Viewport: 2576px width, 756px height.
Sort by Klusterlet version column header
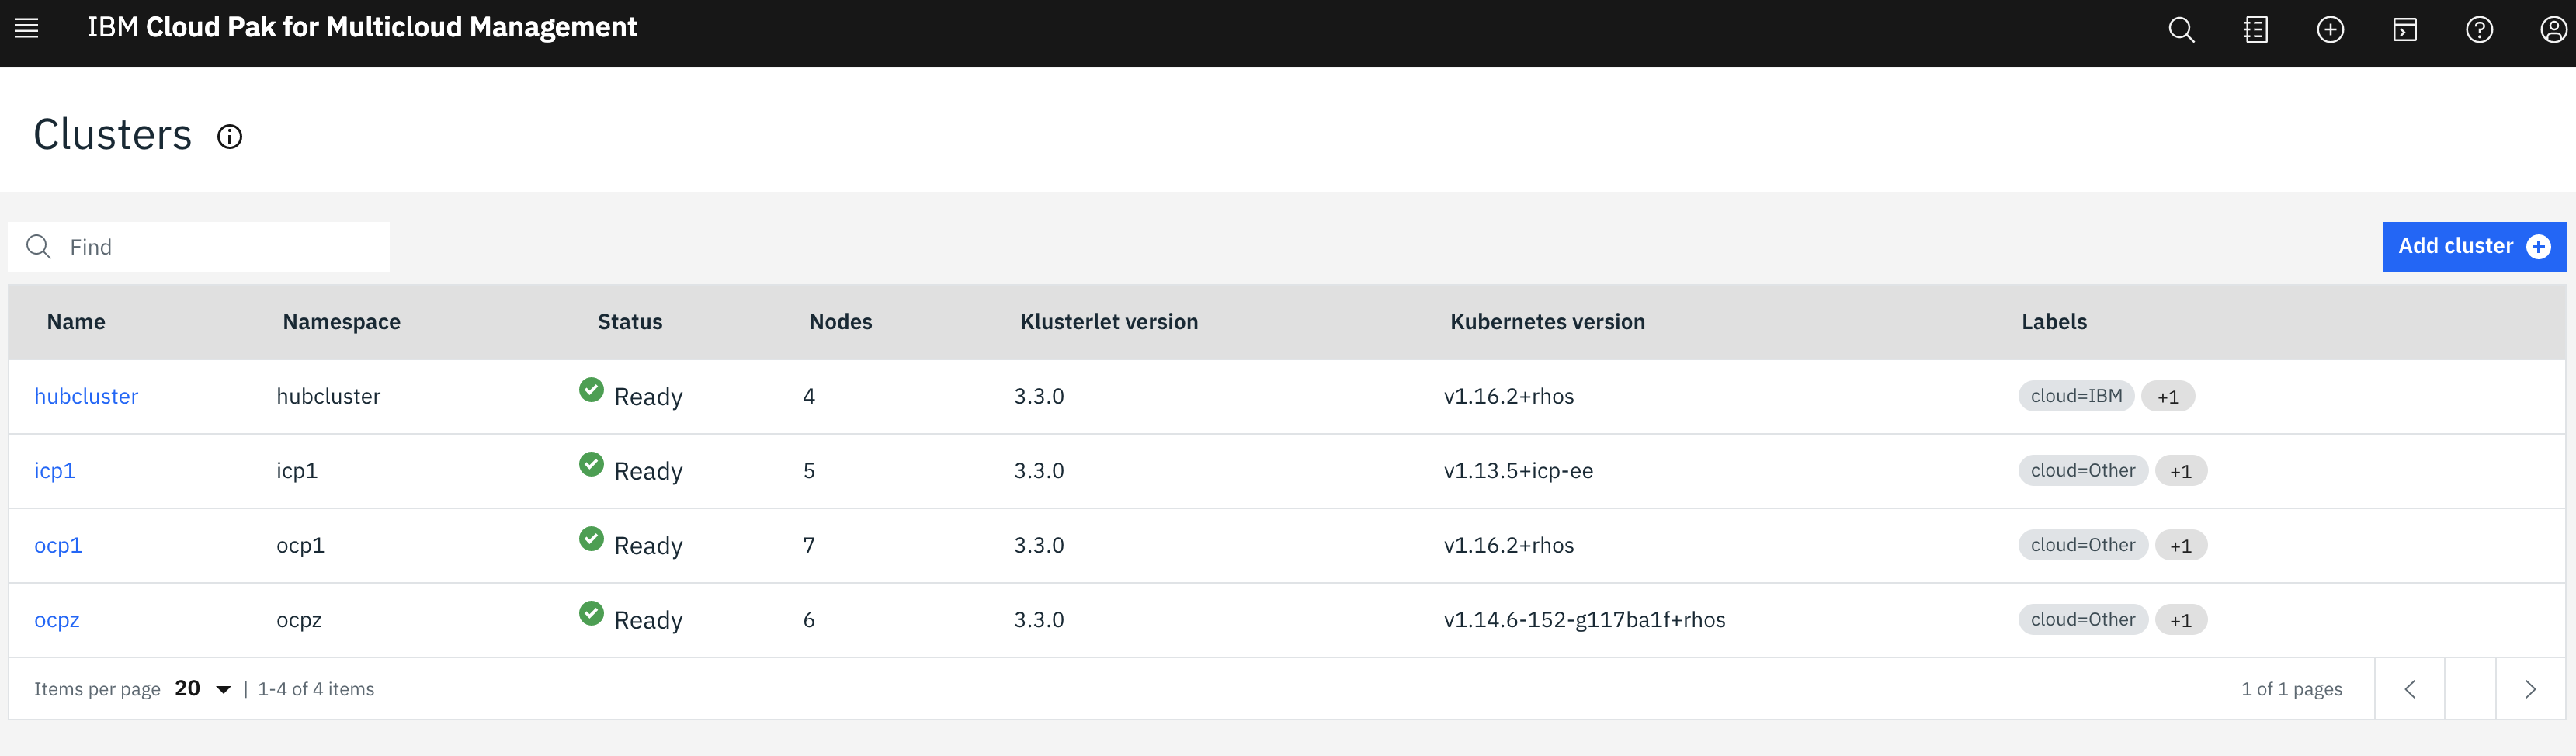pyautogui.click(x=1109, y=322)
